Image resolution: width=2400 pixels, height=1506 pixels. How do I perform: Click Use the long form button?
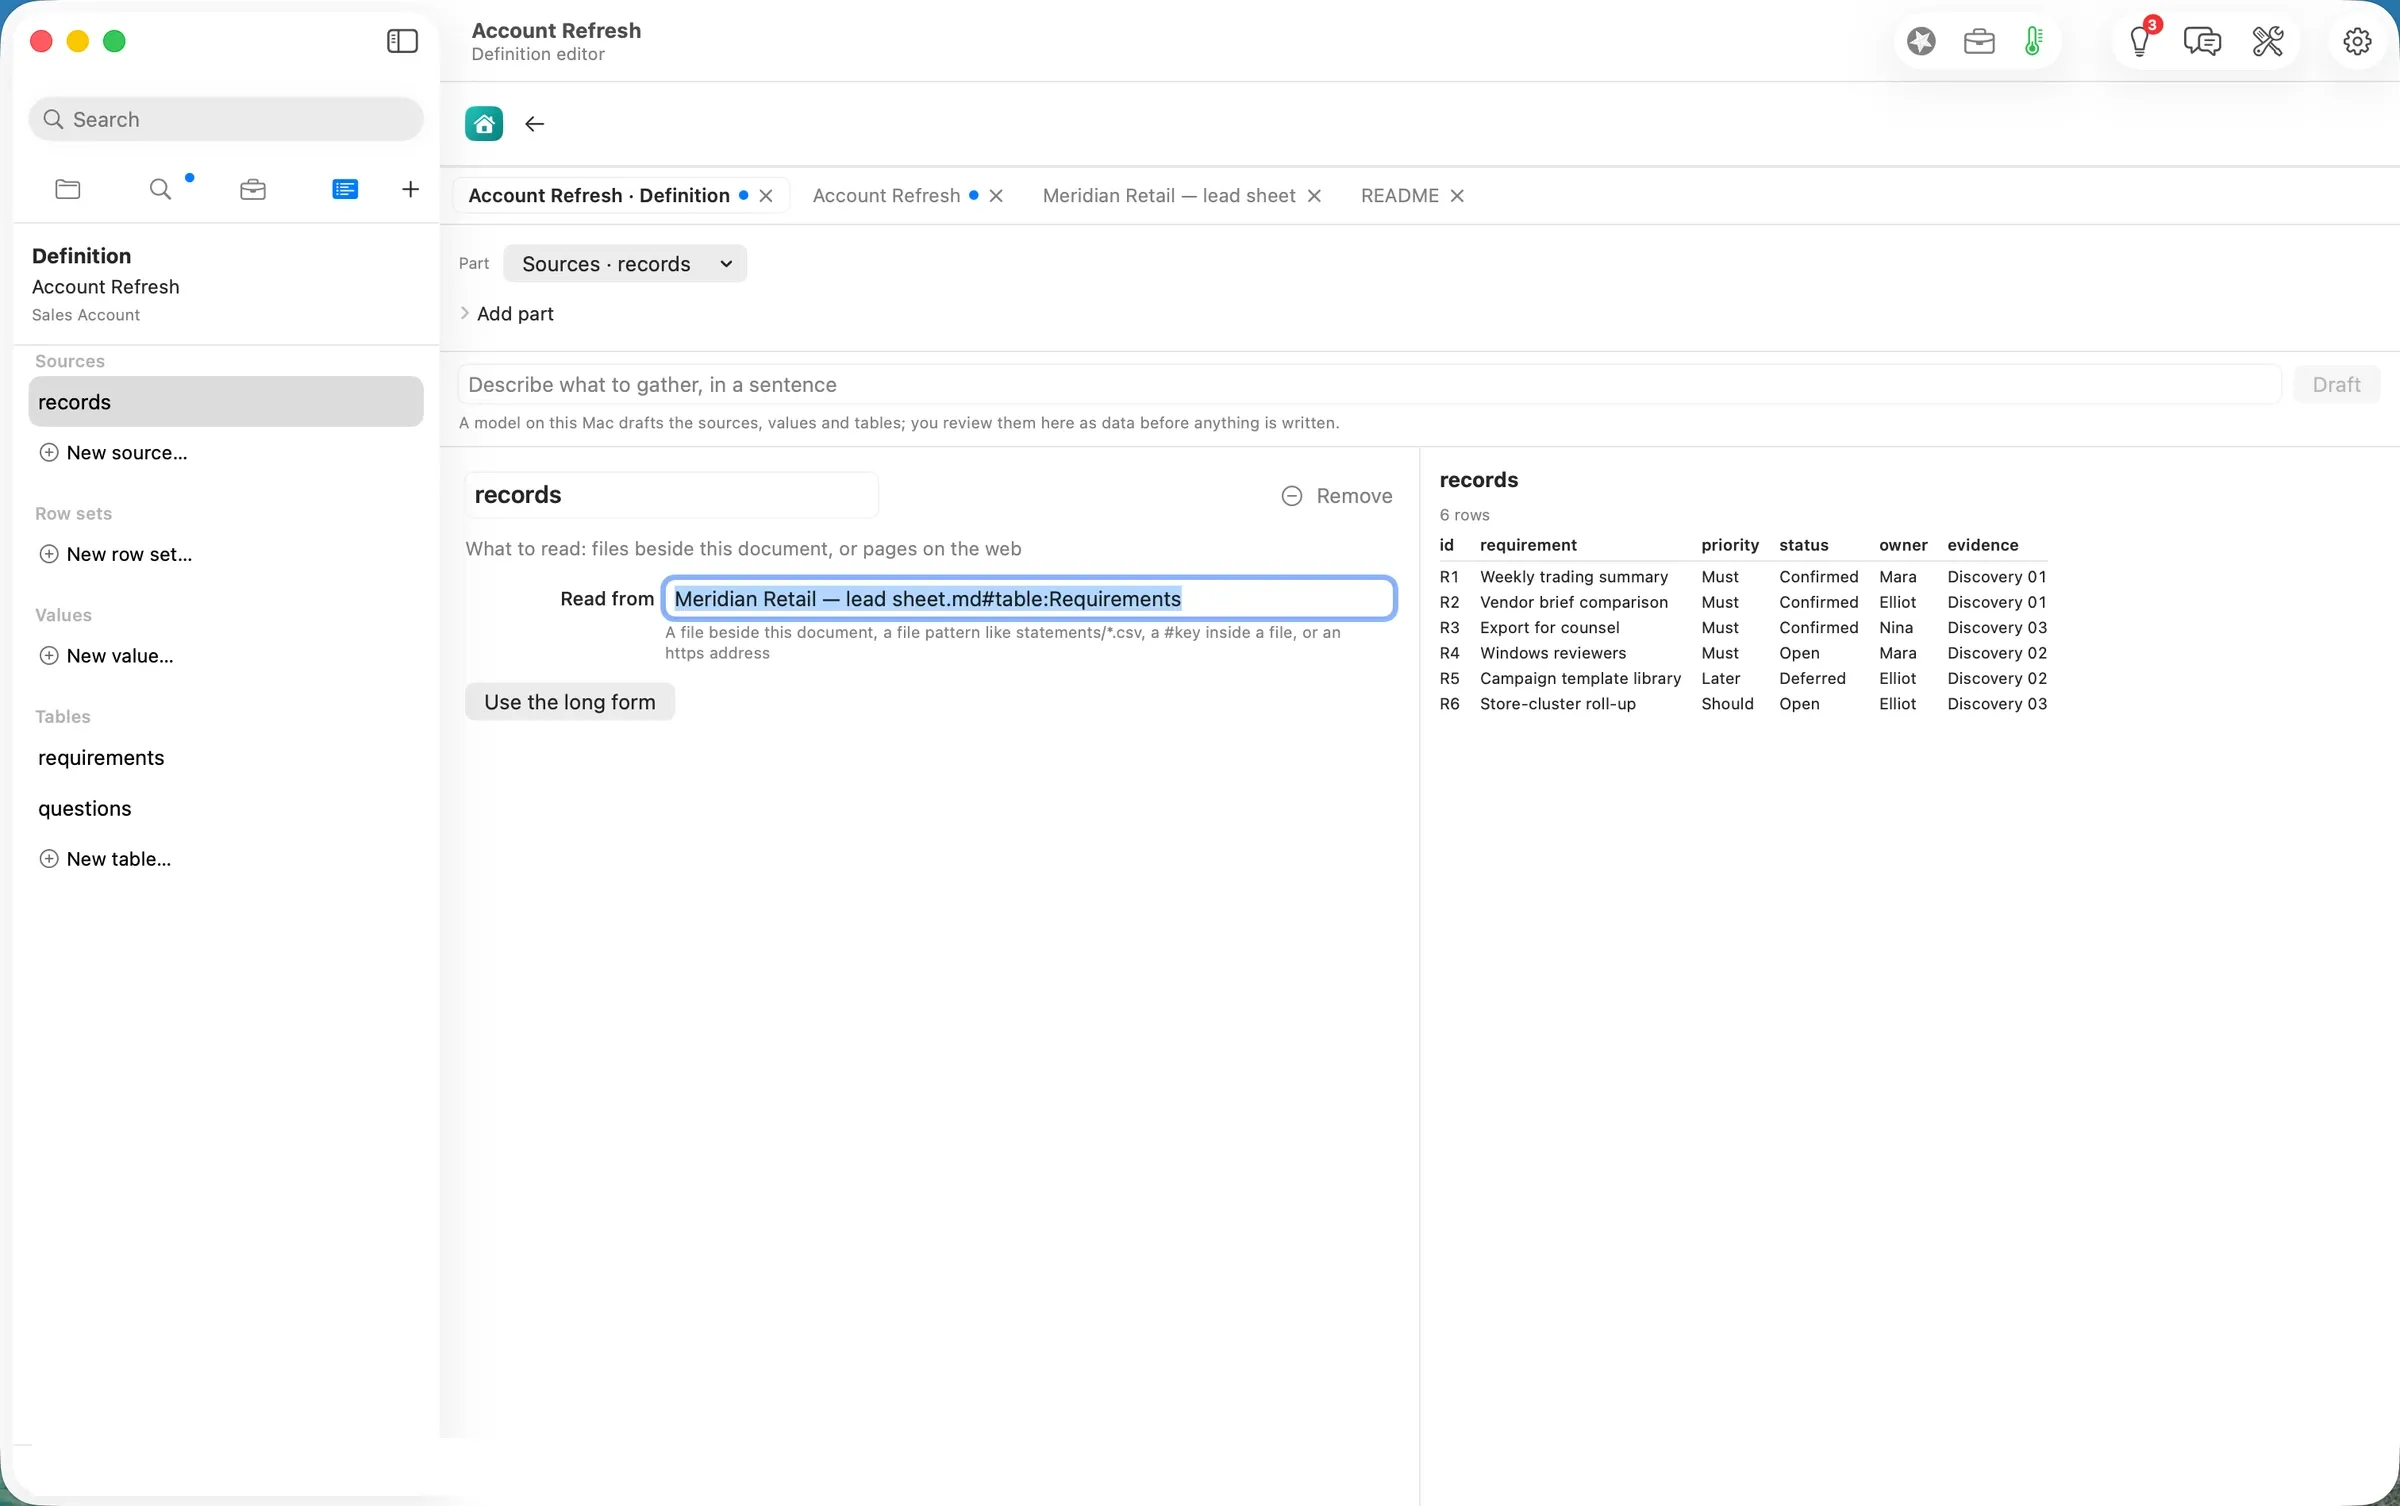[x=570, y=702]
